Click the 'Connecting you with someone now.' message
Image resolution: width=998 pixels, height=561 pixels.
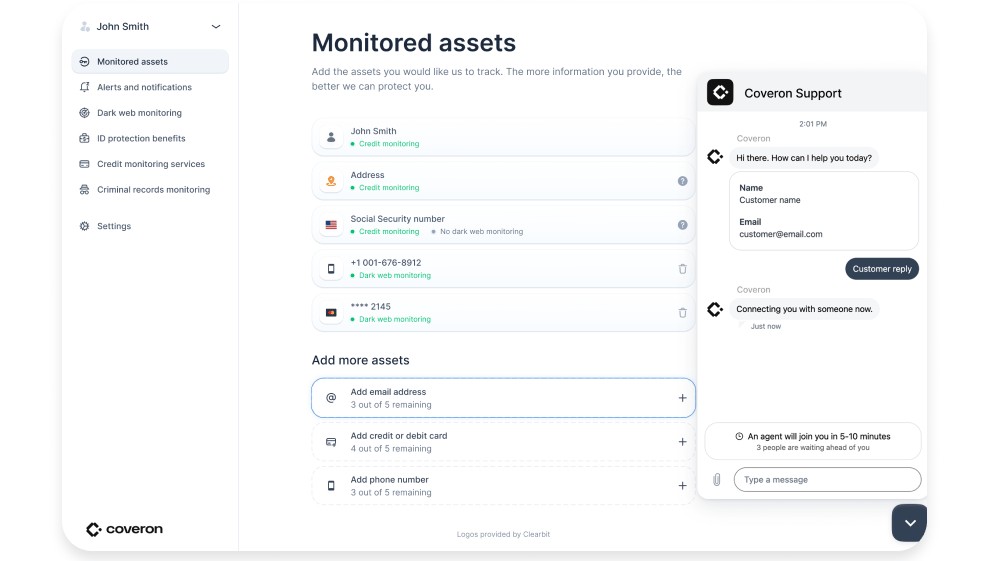[804, 309]
